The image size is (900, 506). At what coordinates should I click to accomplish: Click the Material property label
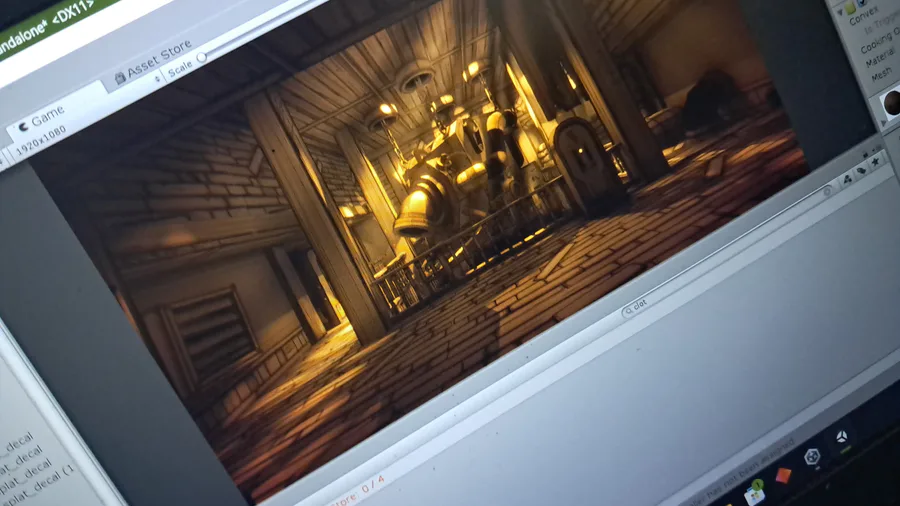[879, 57]
